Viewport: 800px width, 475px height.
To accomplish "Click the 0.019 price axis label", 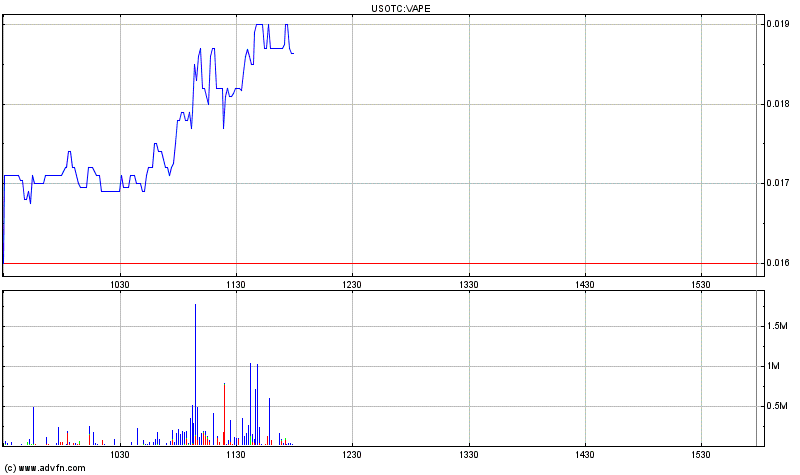I will [778, 24].
